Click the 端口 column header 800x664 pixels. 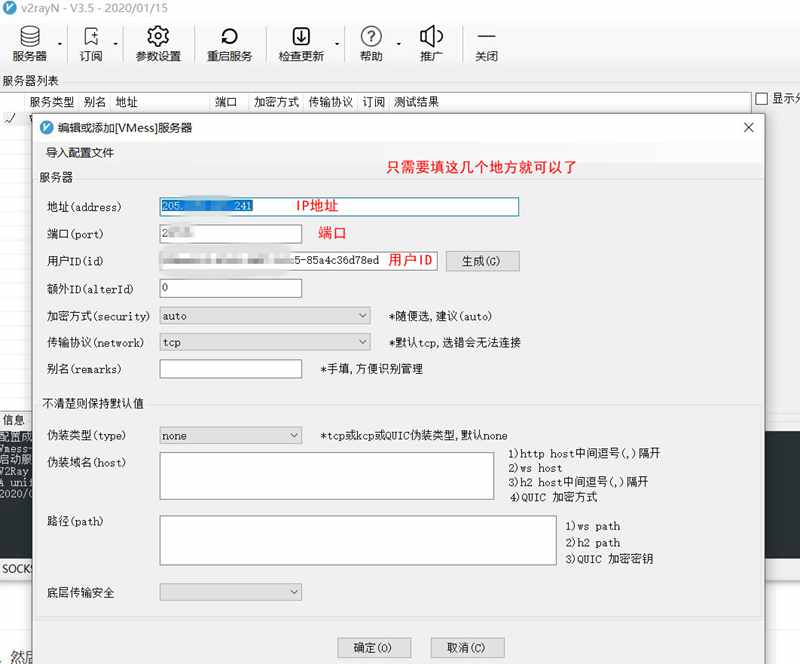pyautogui.click(x=226, y=102)
